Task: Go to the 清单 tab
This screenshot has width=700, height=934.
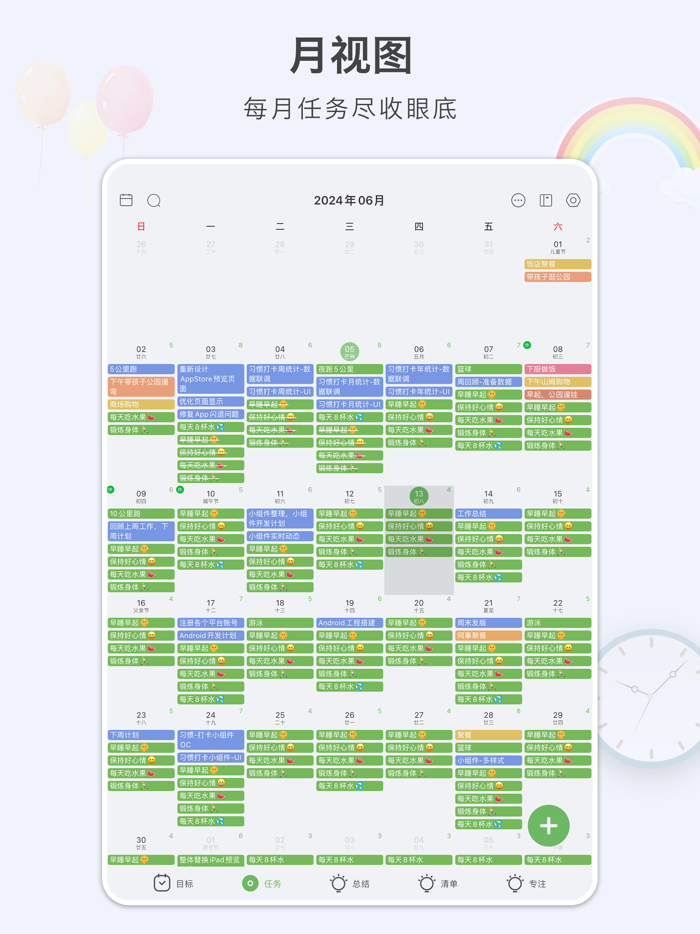Action: pyautogui.click(x=438, y=883)
